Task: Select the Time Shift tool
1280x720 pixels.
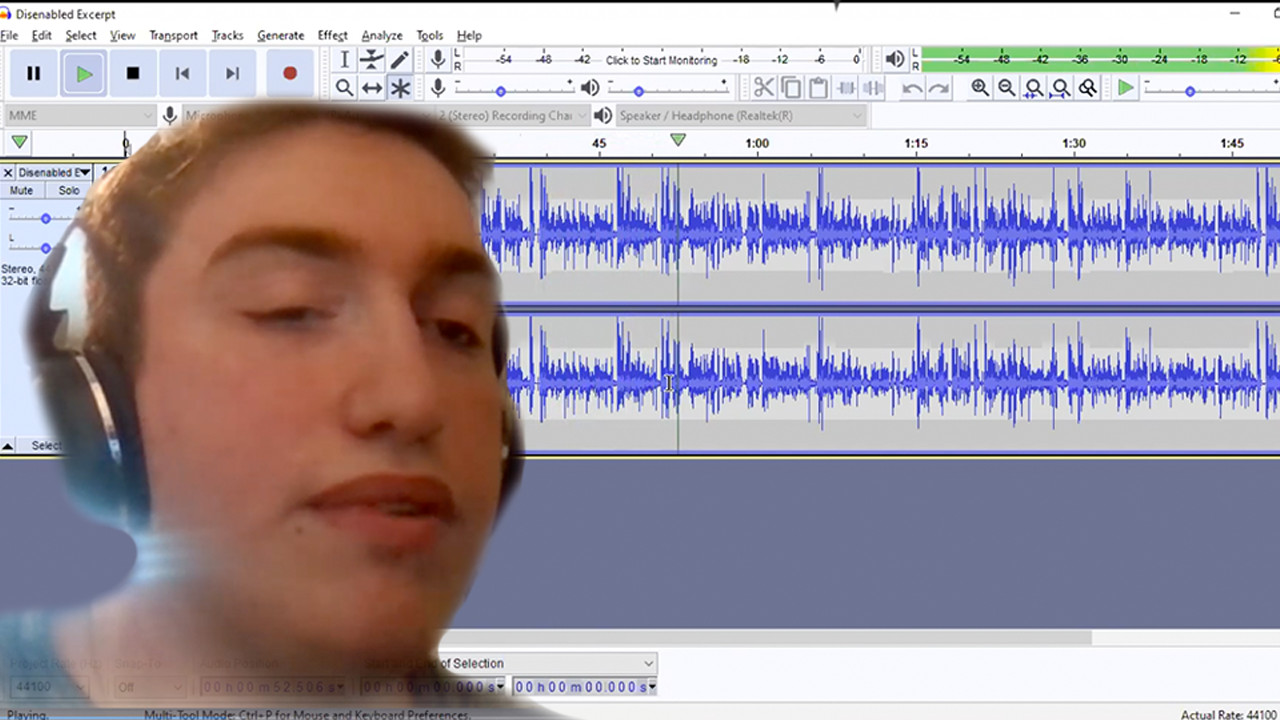Action: pyautogui.click(x=372, y=88)
